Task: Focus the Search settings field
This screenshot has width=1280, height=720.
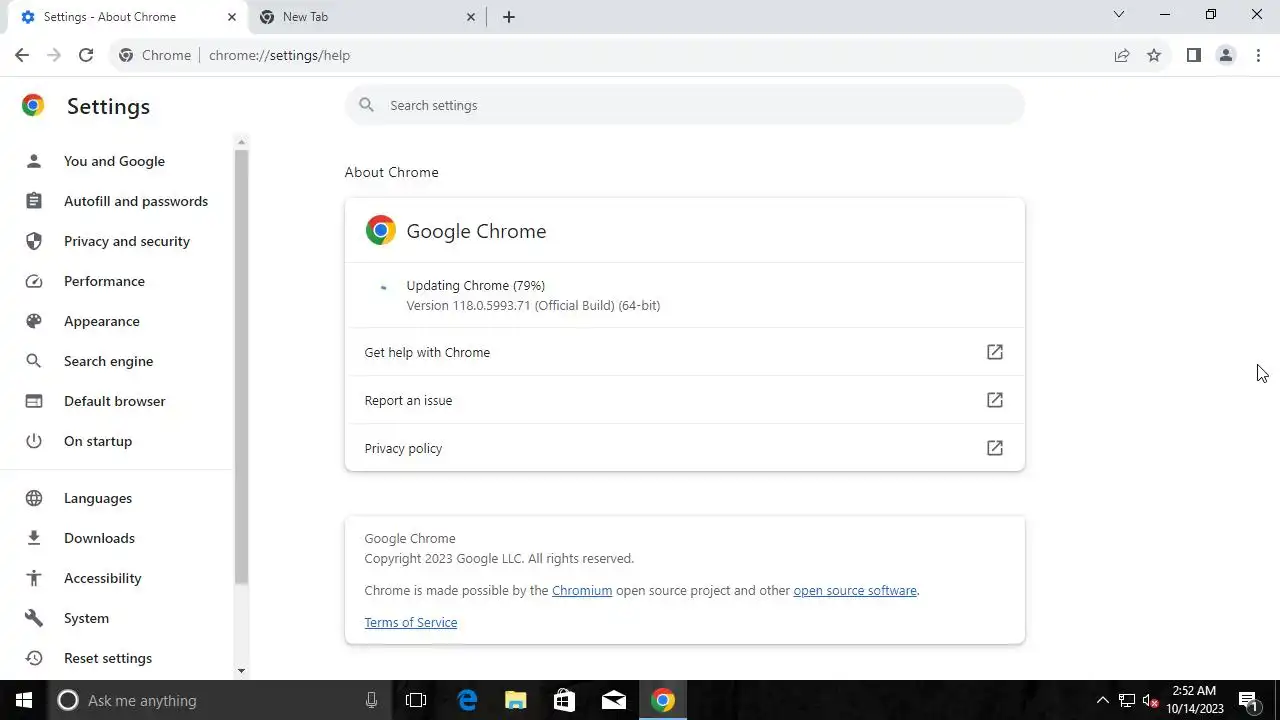Action: tap(684, 105)
